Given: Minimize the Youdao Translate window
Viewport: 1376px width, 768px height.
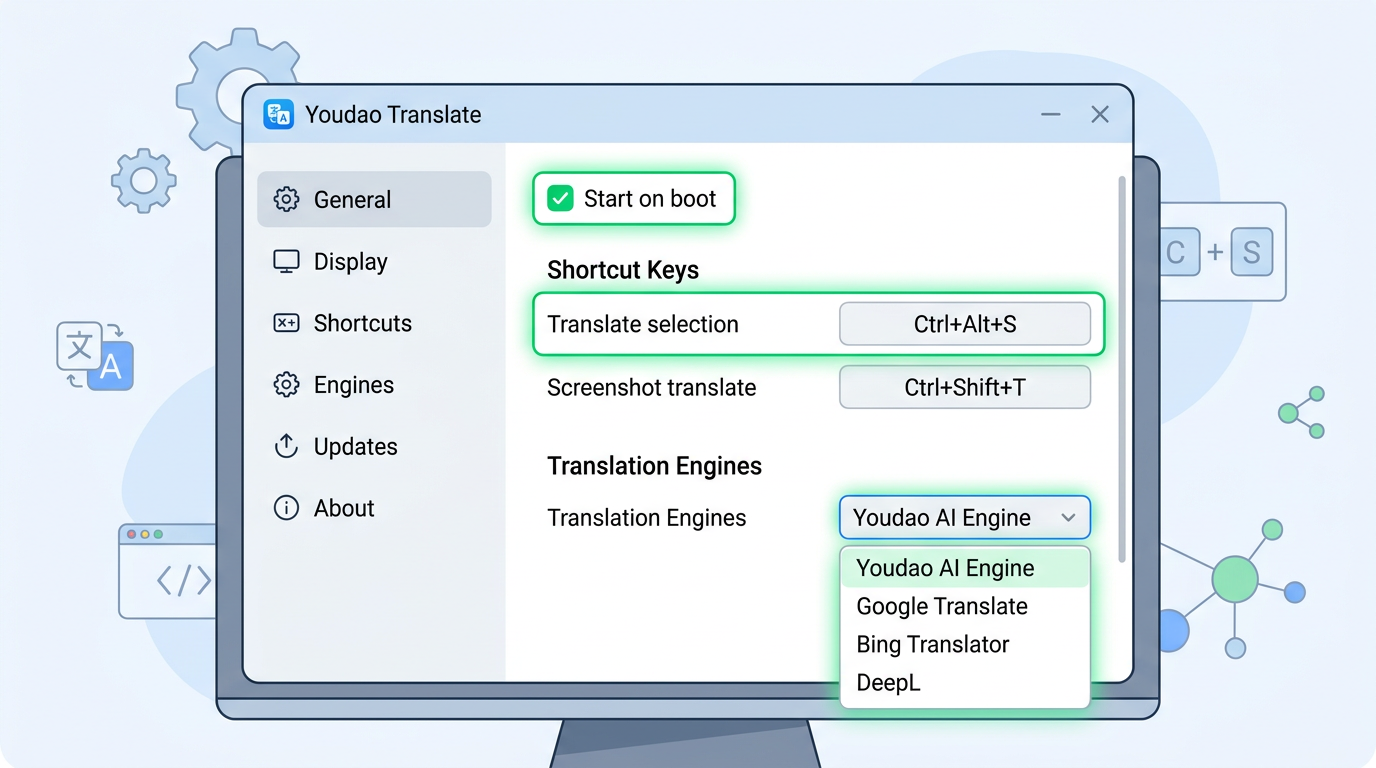Looking at the screenshot, I should [x=1051, y=115].
